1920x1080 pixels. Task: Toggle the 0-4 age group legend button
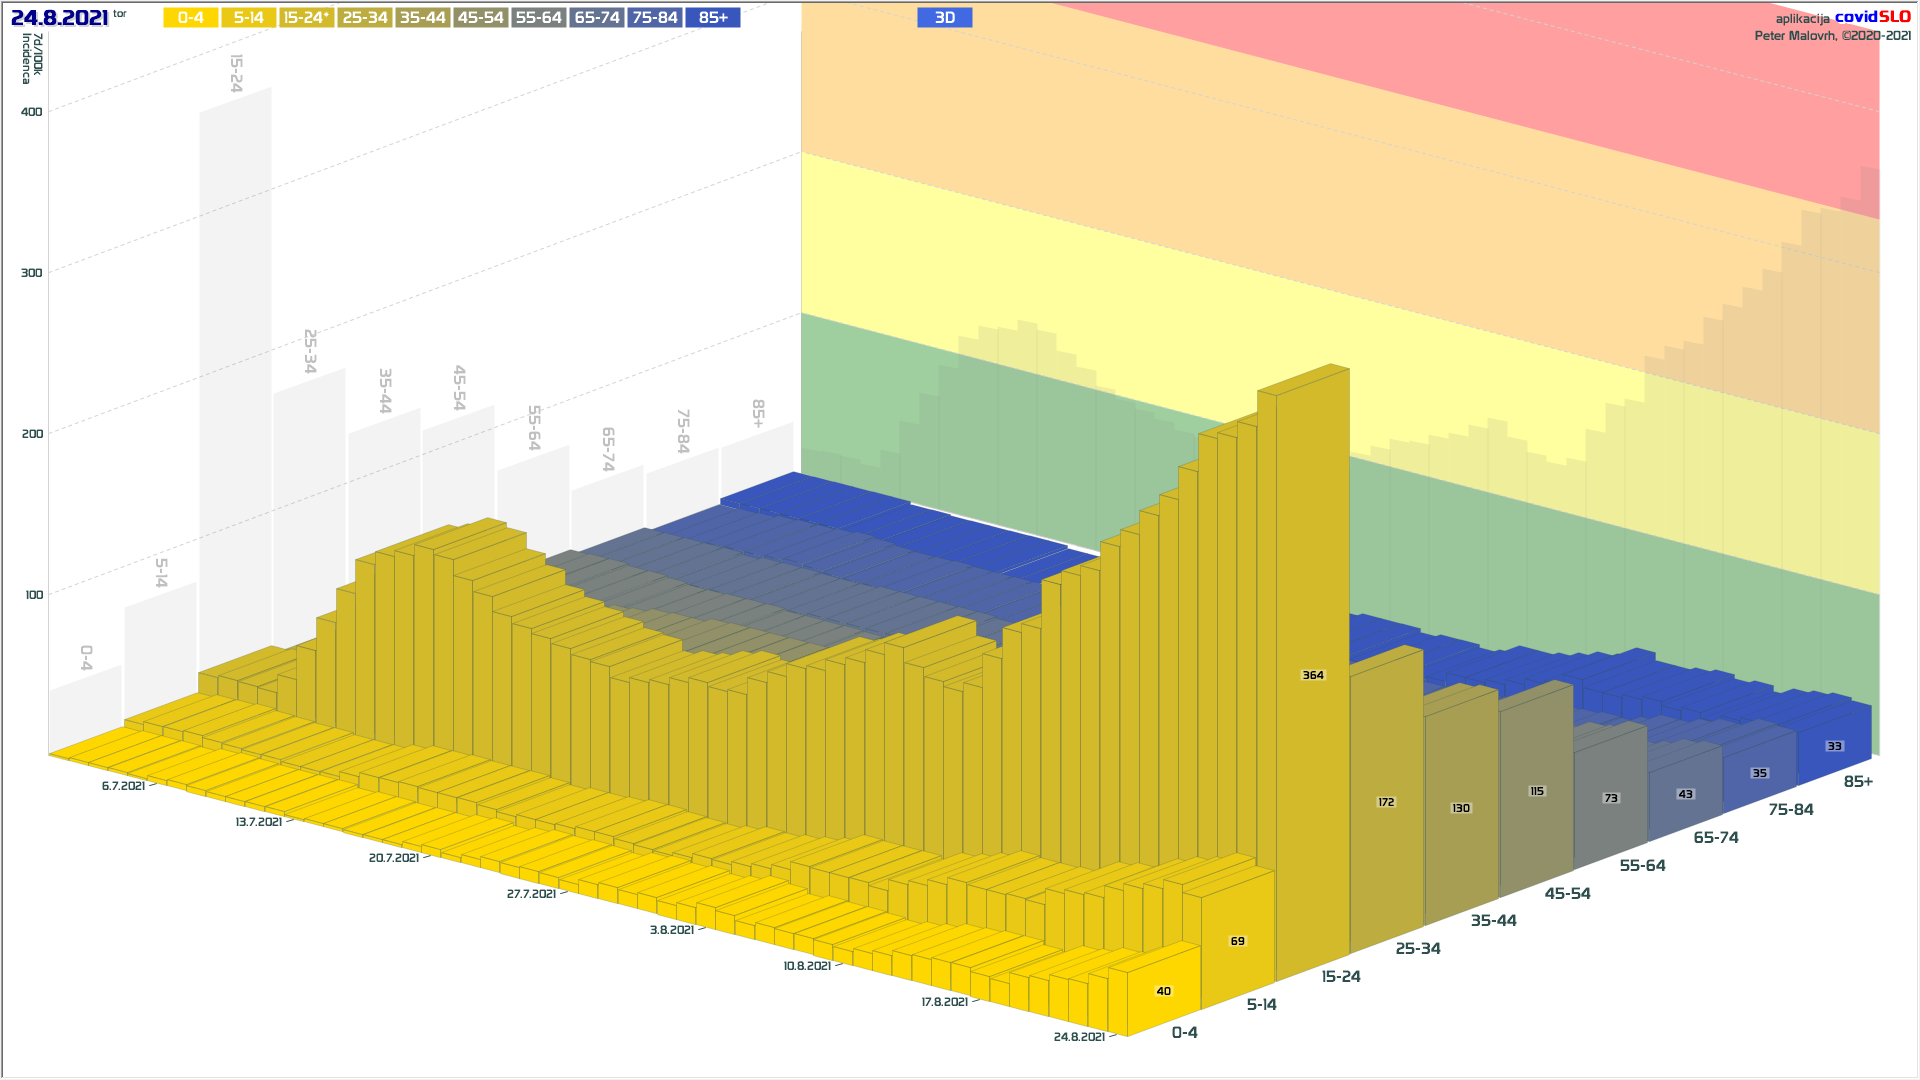click(x=191, y=18)
